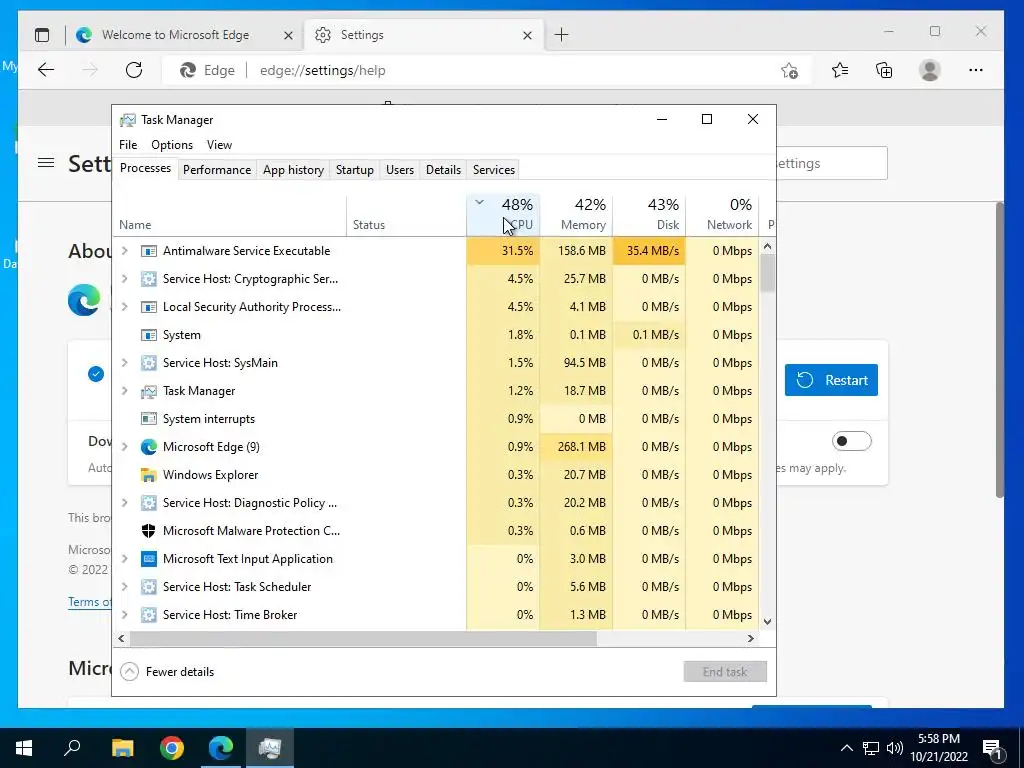Go back using Edge back arrow
The width and height of the screenshot is (1024, 768).
pos(46,70)
